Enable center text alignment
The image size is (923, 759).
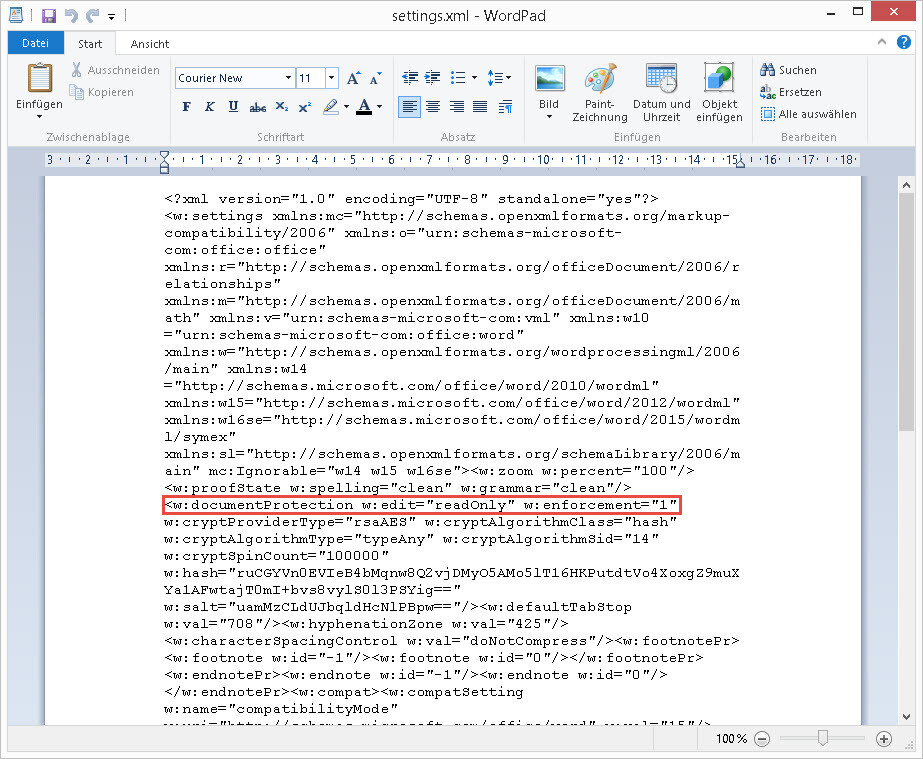(433, 107)
